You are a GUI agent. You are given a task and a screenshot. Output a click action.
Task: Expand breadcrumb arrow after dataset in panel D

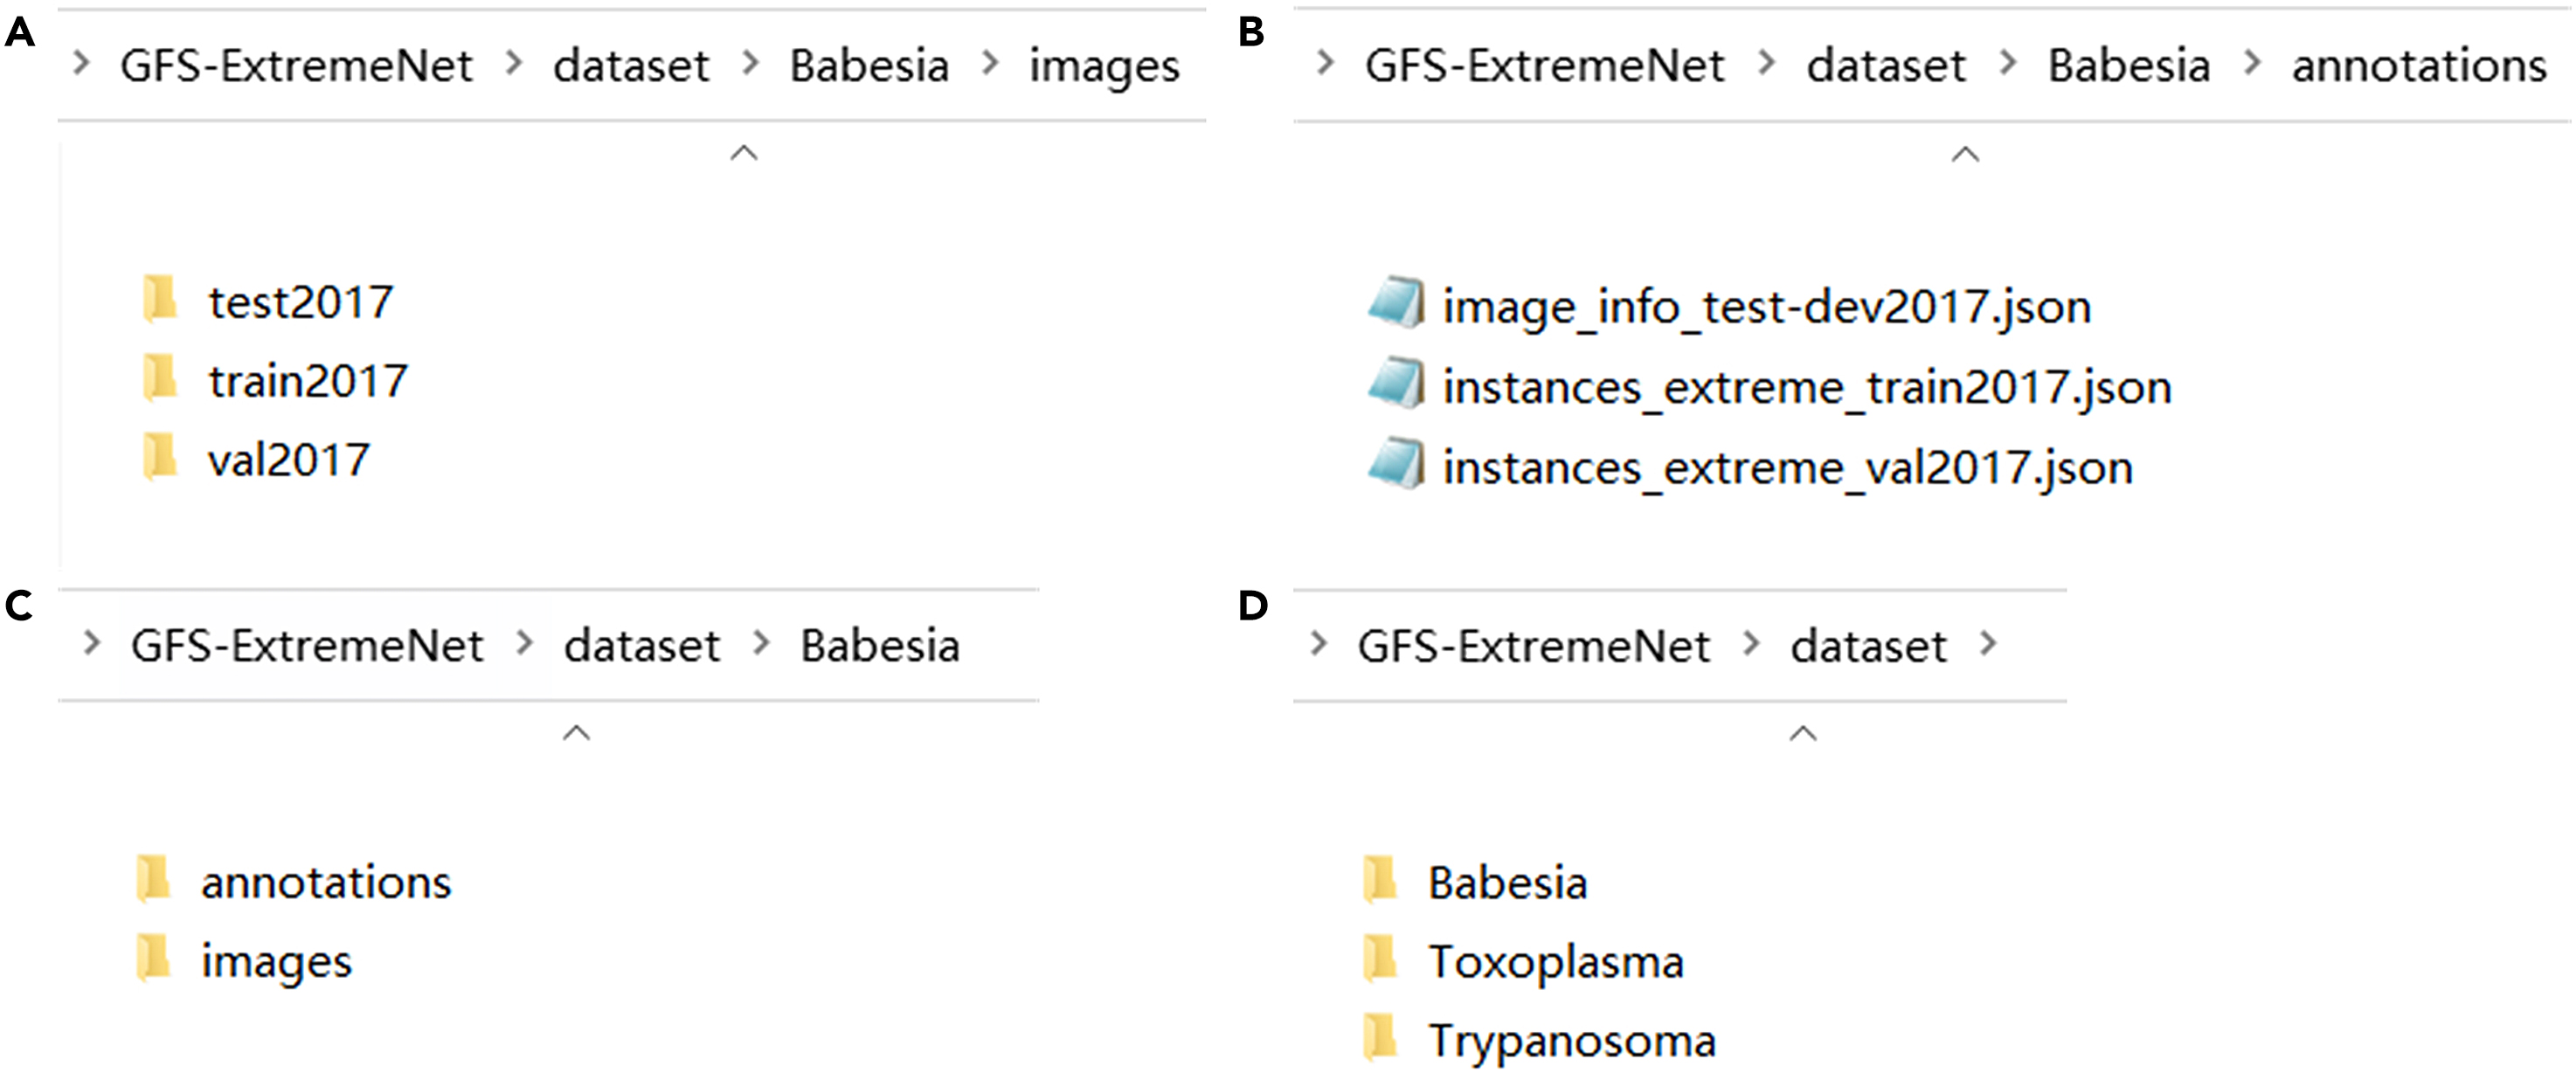pyautogui.click(x=1988, y=644)
